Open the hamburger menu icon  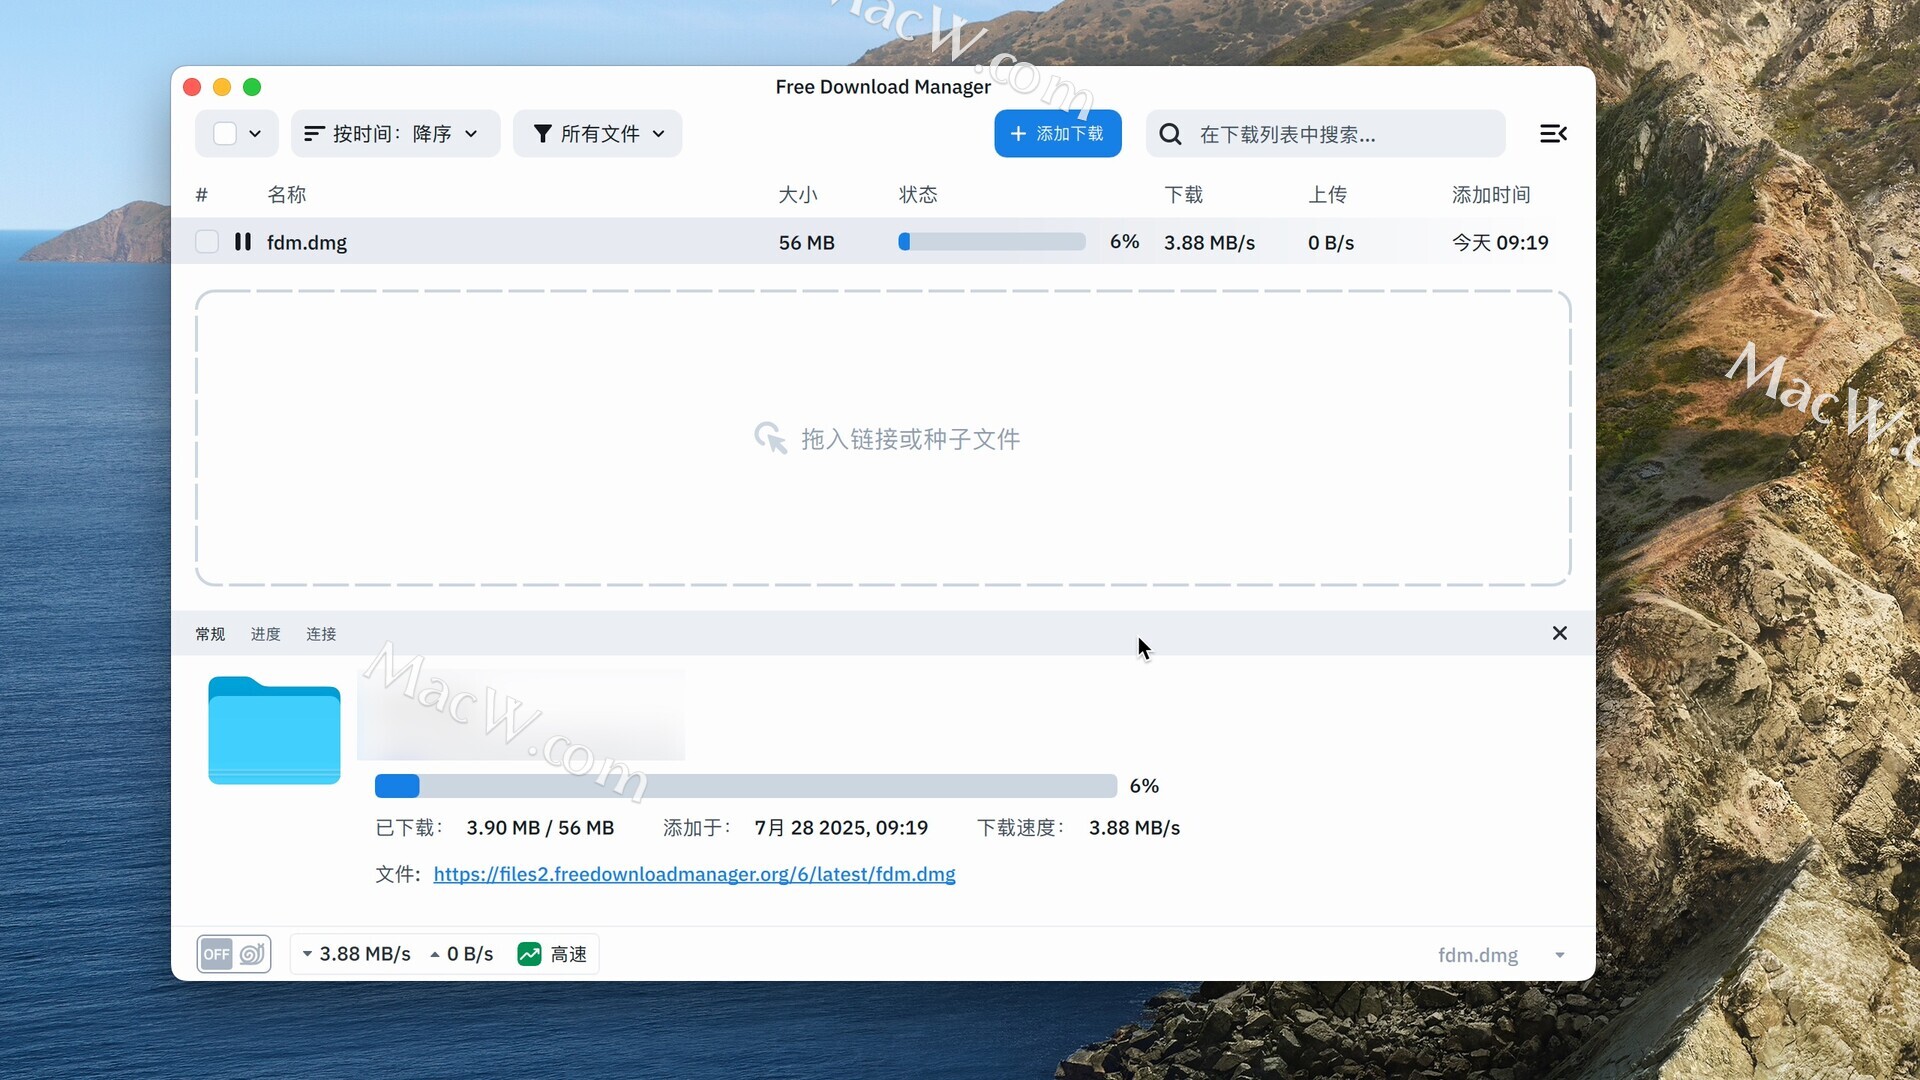click(x=1553, y=134)
